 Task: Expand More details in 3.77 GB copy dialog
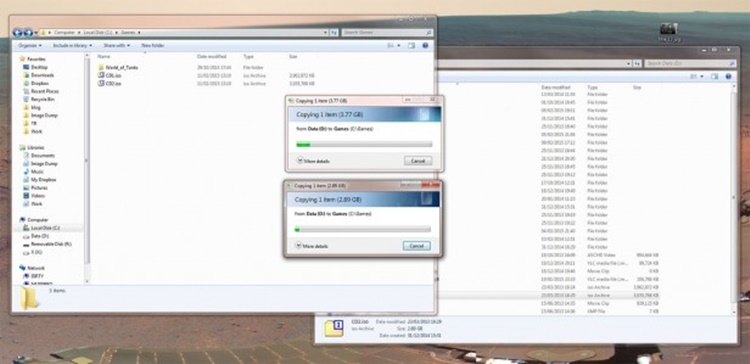(x=313, y=161)
